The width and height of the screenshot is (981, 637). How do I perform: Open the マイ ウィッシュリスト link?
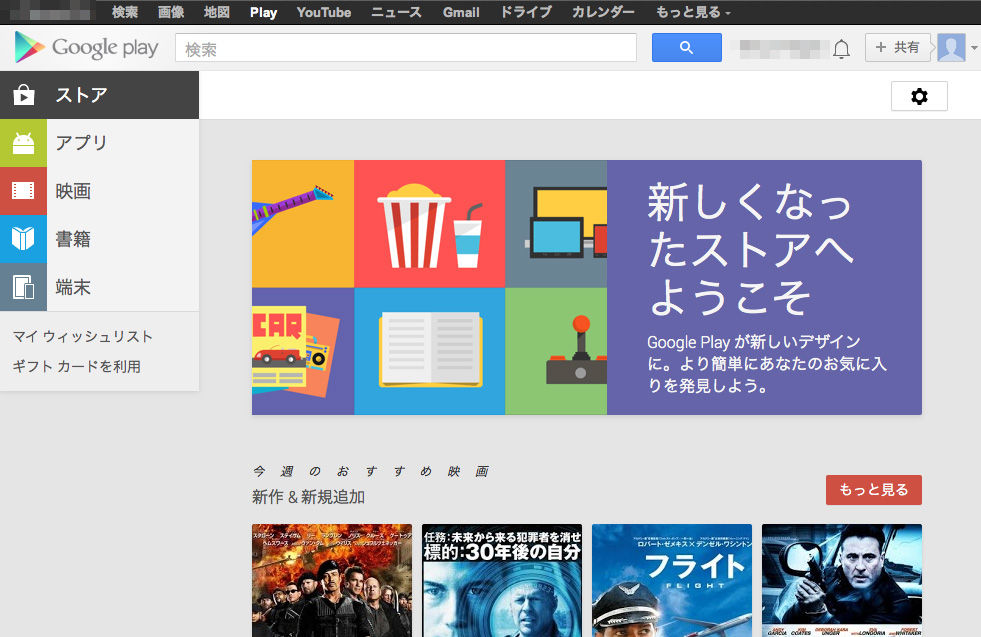tap(83, 337)
